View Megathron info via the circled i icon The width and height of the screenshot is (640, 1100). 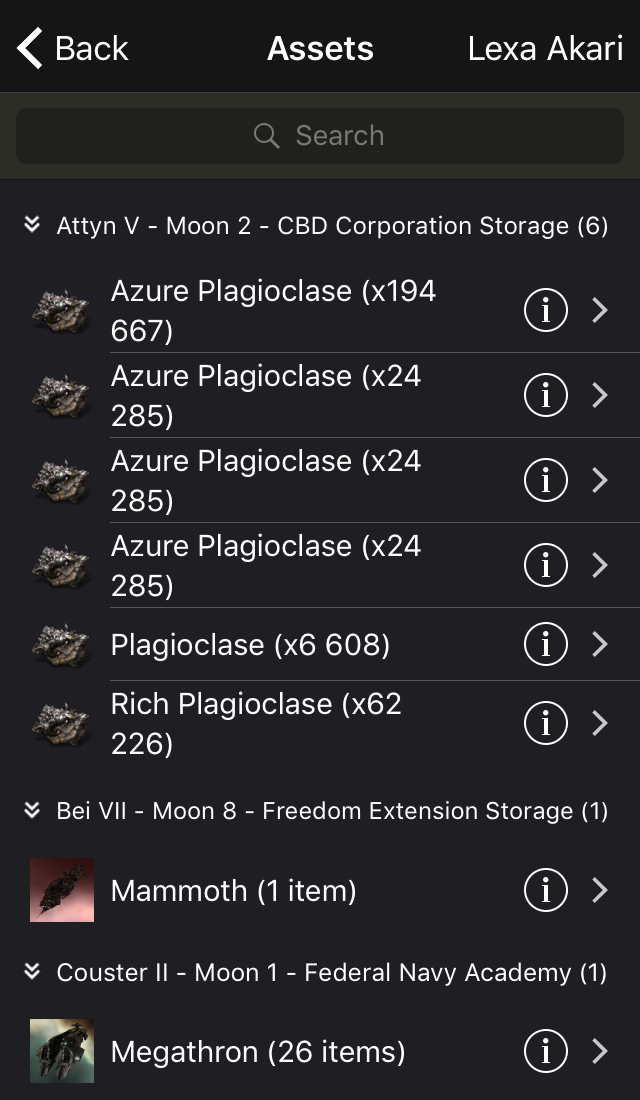(x=546, y=1051)
